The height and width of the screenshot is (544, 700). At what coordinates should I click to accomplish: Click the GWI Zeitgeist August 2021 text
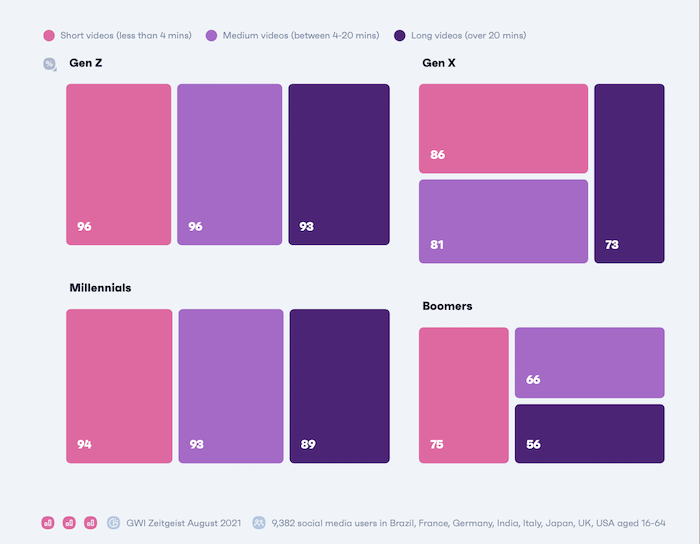click(181, 522)
